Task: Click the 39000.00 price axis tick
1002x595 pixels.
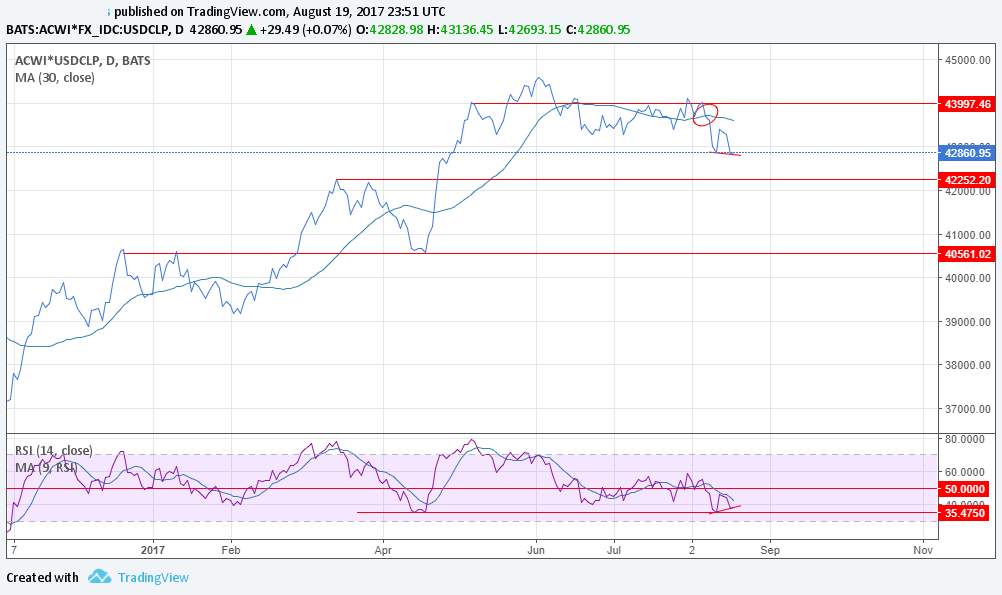Action: pyautogui.click(x=967, y=321)
